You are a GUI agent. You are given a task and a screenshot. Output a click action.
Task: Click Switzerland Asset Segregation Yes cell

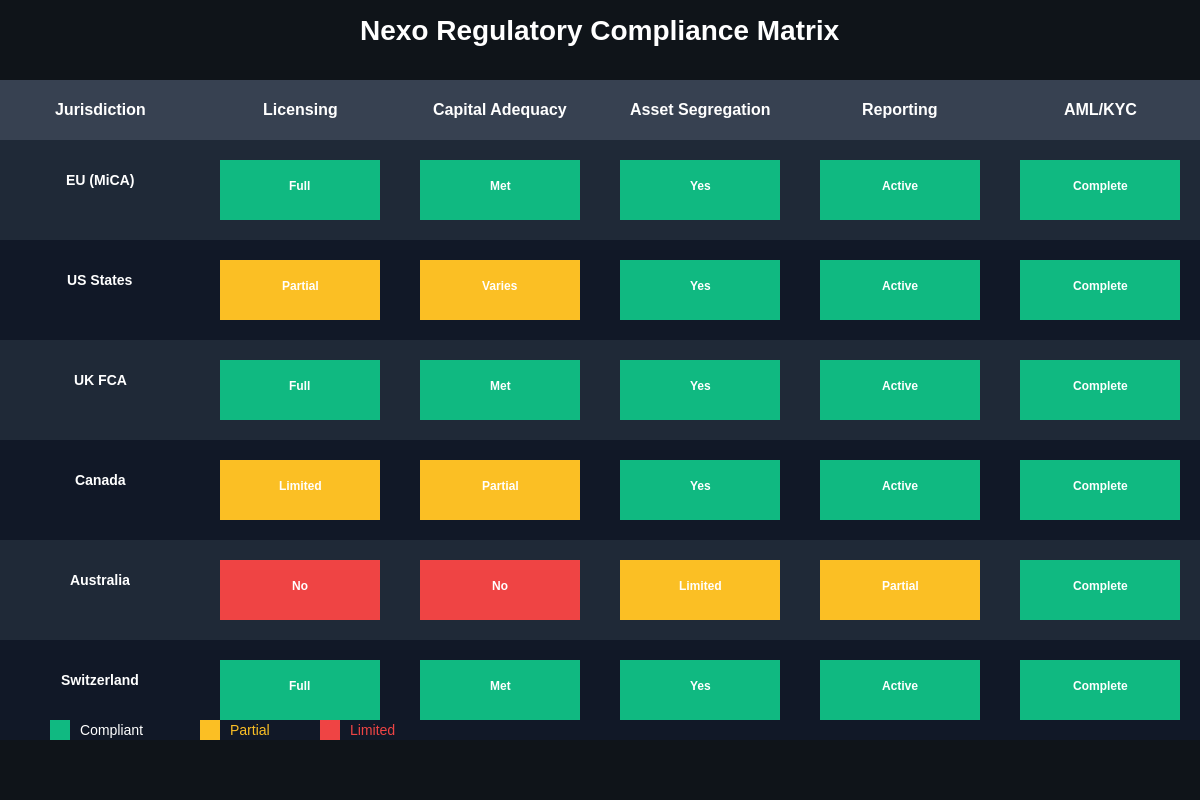click(700, 690)
